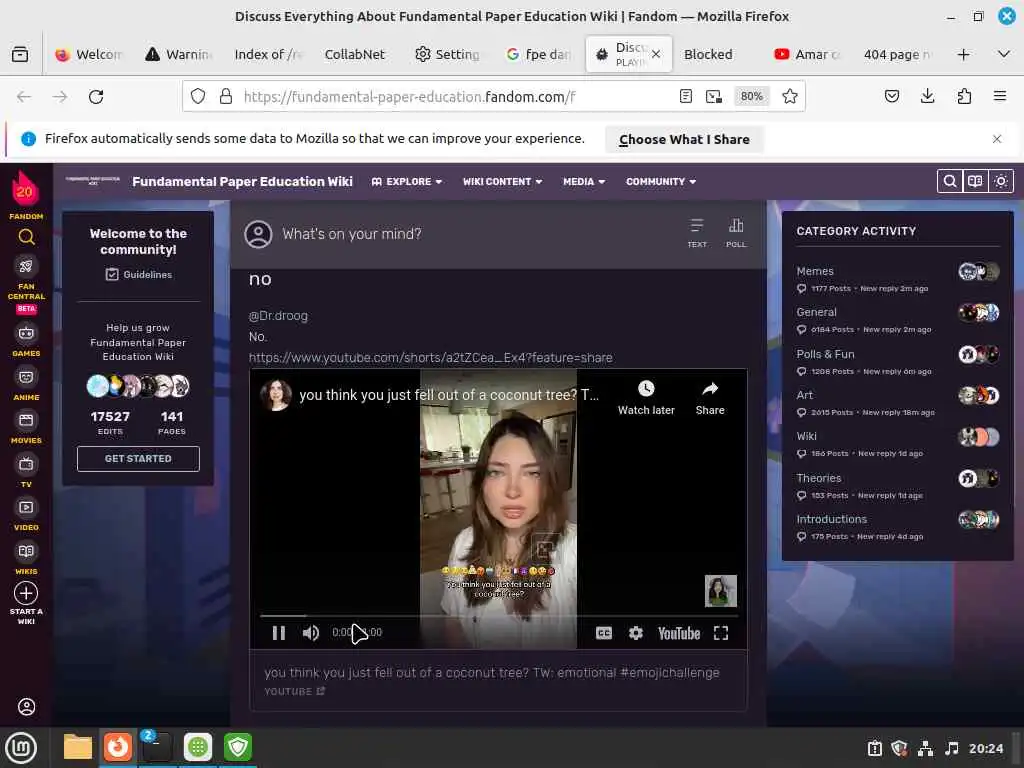1024x768 pixels.
Task: Toggle light/dark theme sun icon
Action: pyautogui.click(x=1000, y=181)
